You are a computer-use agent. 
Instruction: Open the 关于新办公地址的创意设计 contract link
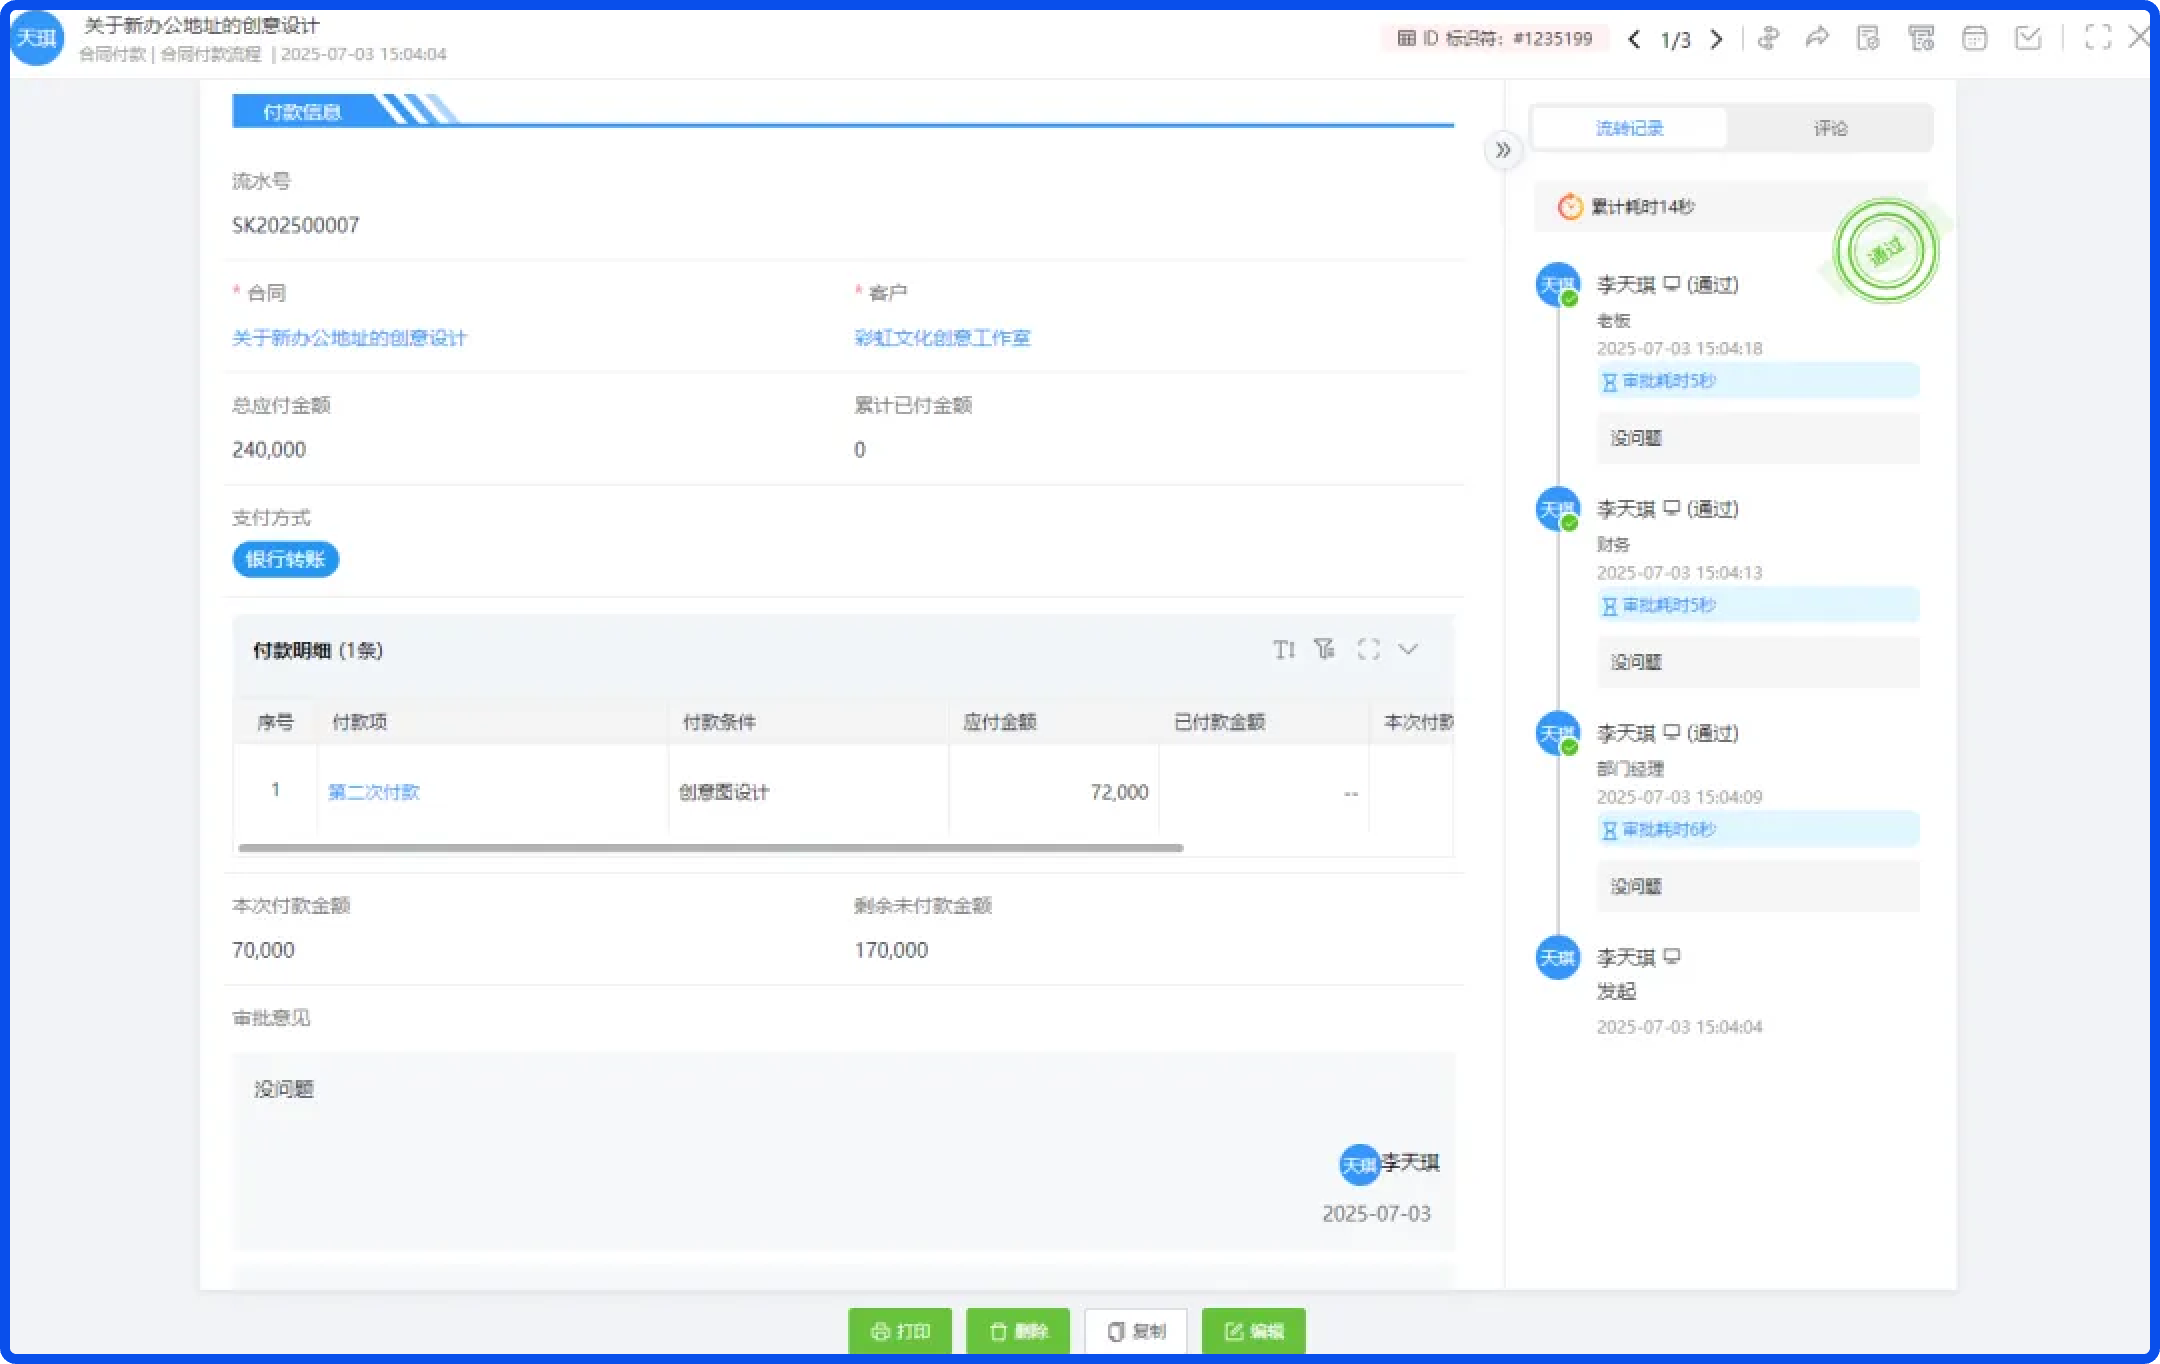[x=349, y=338]
